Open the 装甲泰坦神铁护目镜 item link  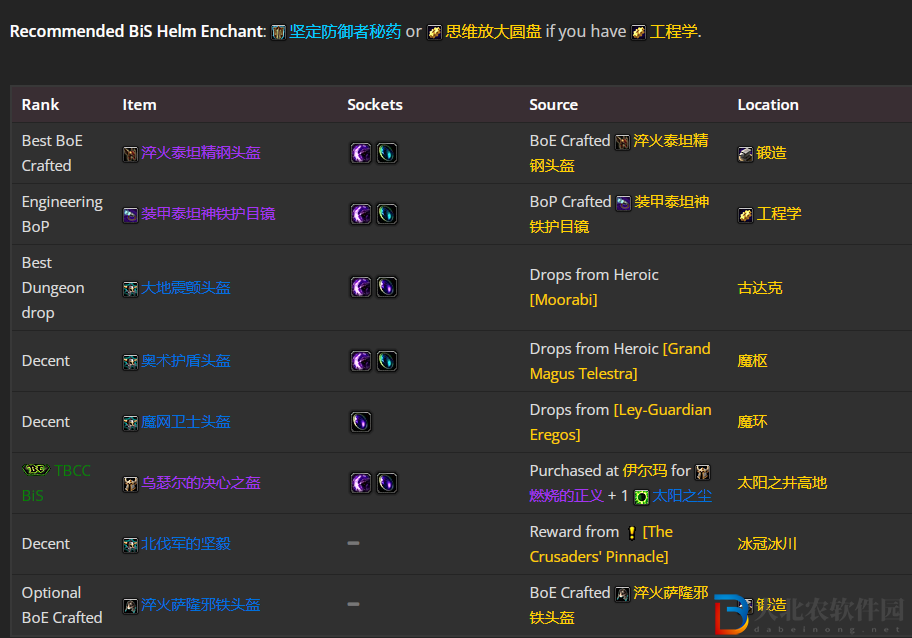[x=208, y=214]
